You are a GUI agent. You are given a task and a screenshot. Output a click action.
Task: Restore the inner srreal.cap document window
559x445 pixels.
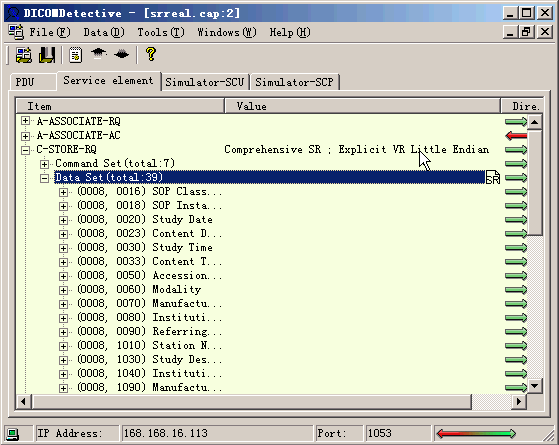click(x=527, y=32)
